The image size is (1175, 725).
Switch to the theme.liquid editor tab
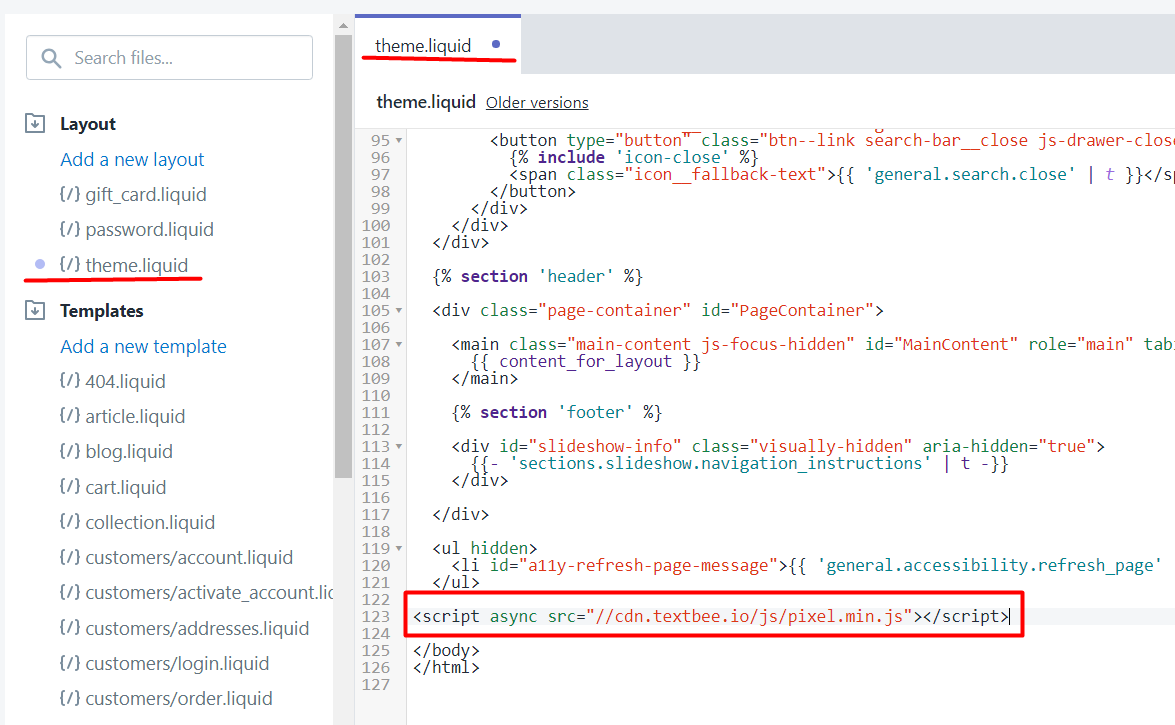438,45
